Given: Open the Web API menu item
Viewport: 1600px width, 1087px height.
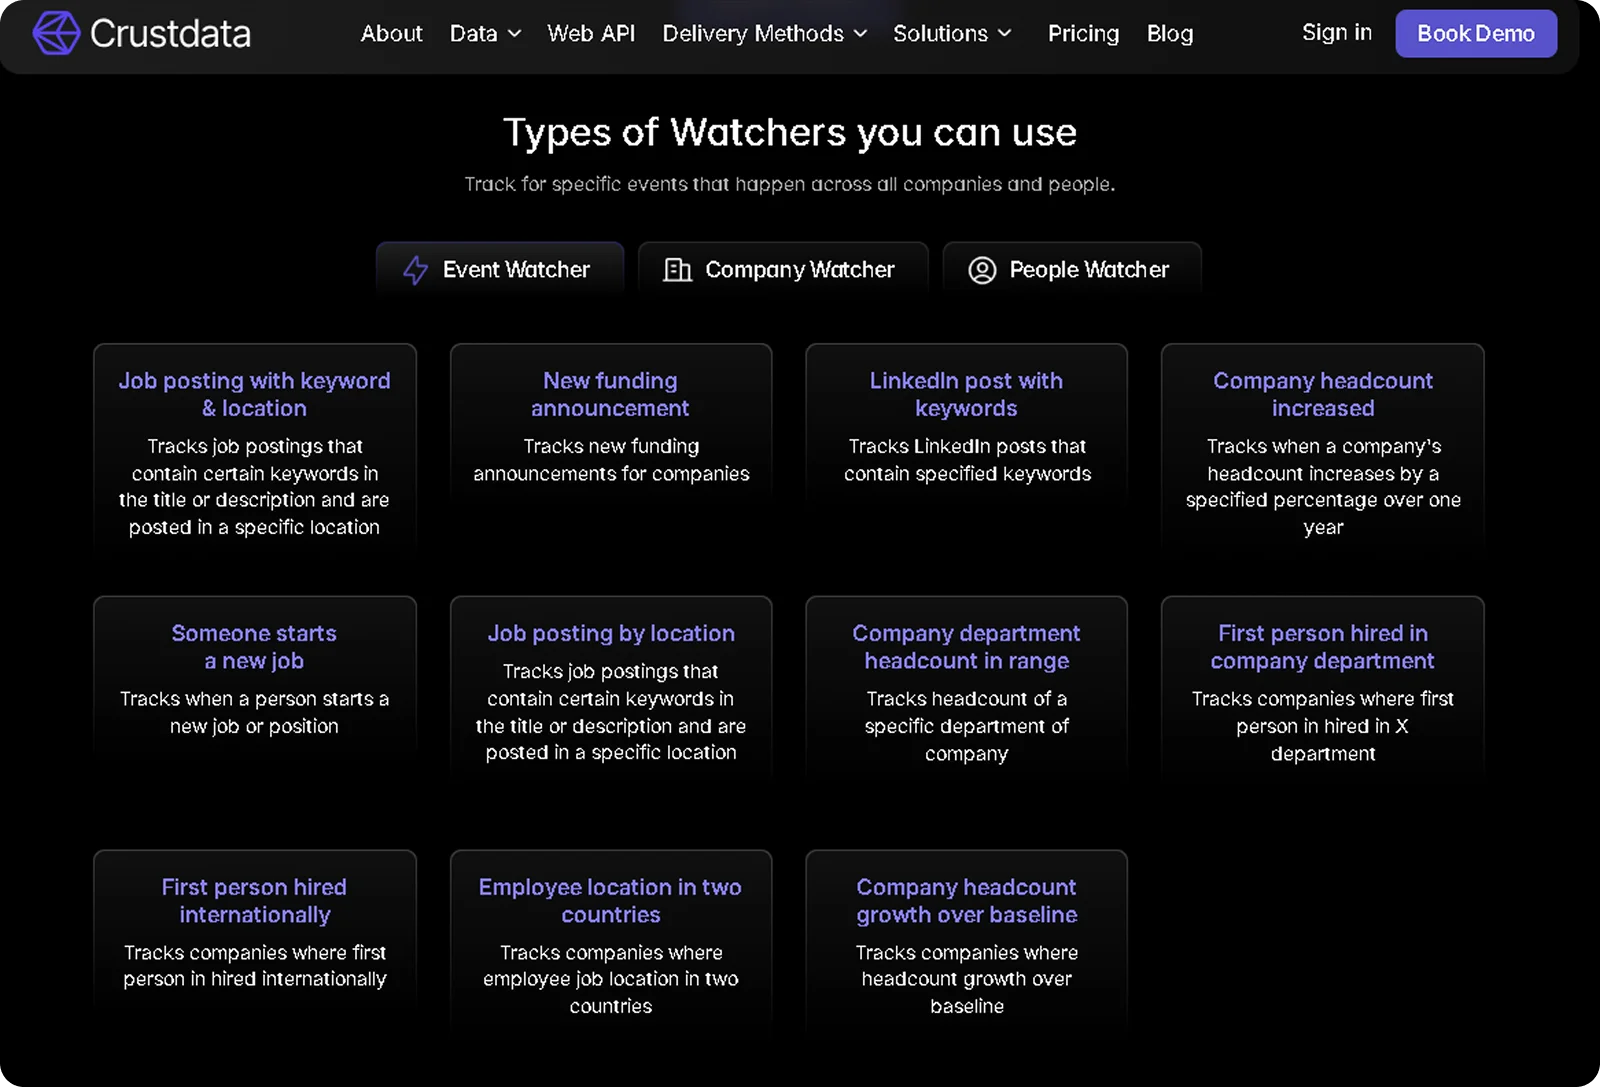Looking at the screenshot, I should 591,33.
